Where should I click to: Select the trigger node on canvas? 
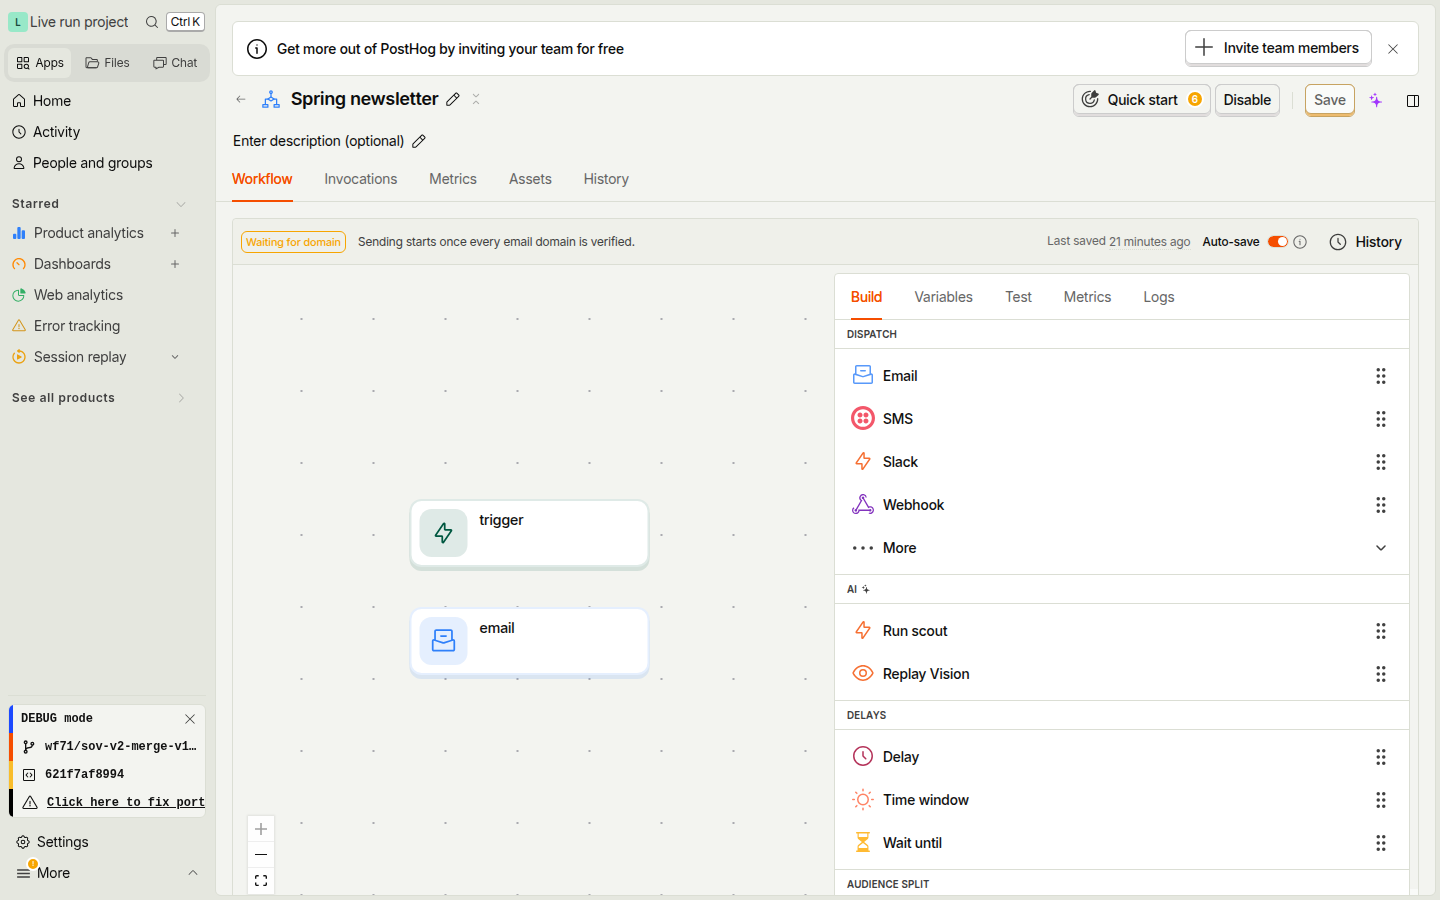click(x=529, y=534)
